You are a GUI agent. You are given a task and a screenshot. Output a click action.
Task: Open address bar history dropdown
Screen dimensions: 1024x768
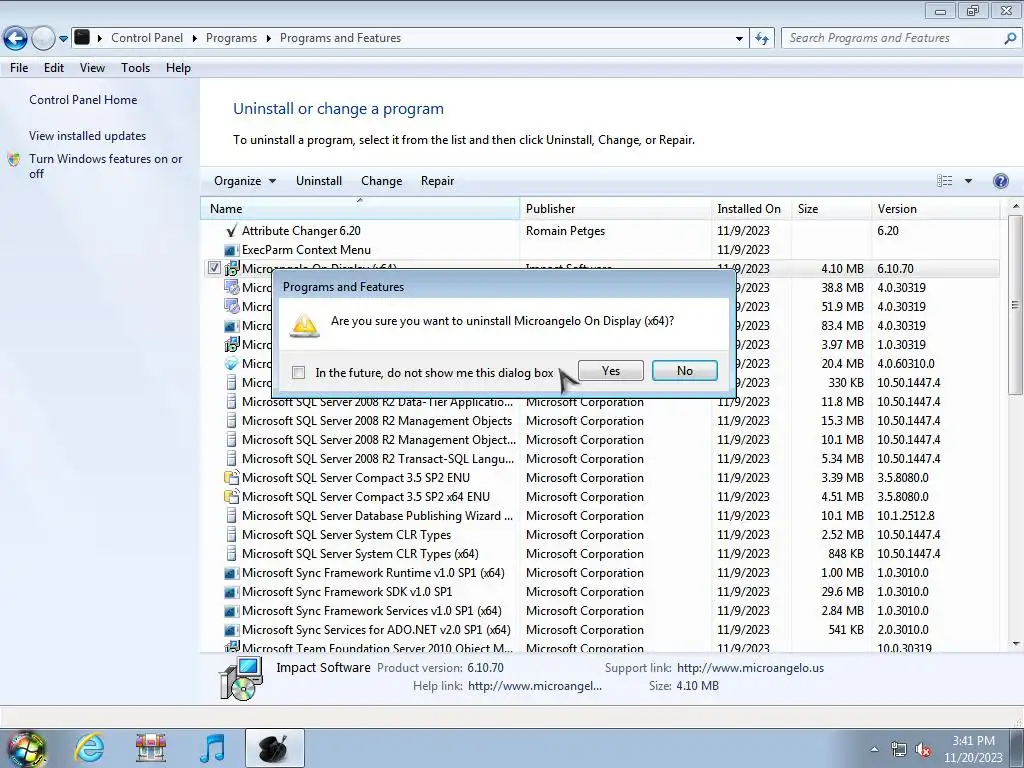pos(739,39)
